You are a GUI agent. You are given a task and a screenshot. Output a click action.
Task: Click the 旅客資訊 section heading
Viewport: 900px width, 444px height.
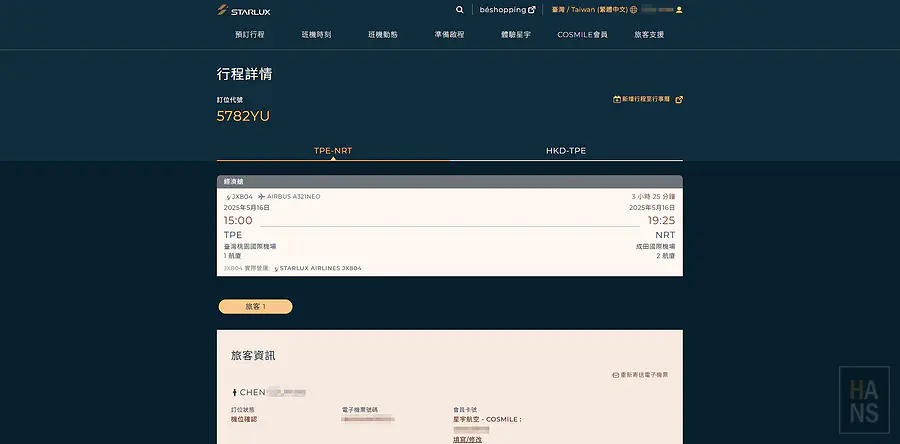(x=253, y=356)
